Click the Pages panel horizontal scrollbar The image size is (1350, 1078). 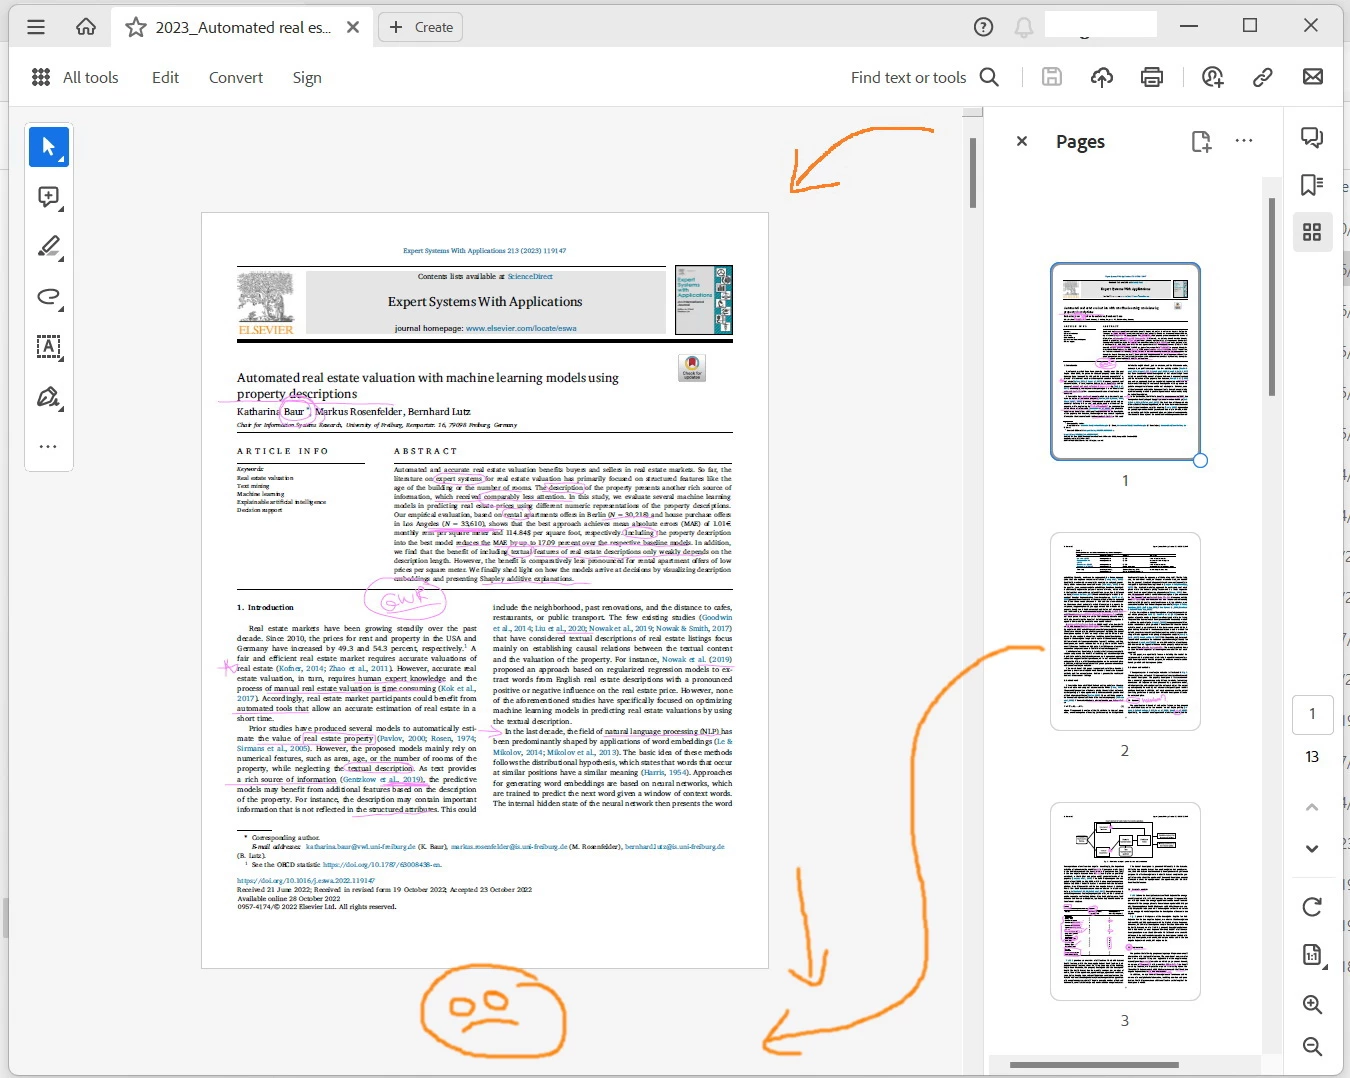[1094, 1065]
